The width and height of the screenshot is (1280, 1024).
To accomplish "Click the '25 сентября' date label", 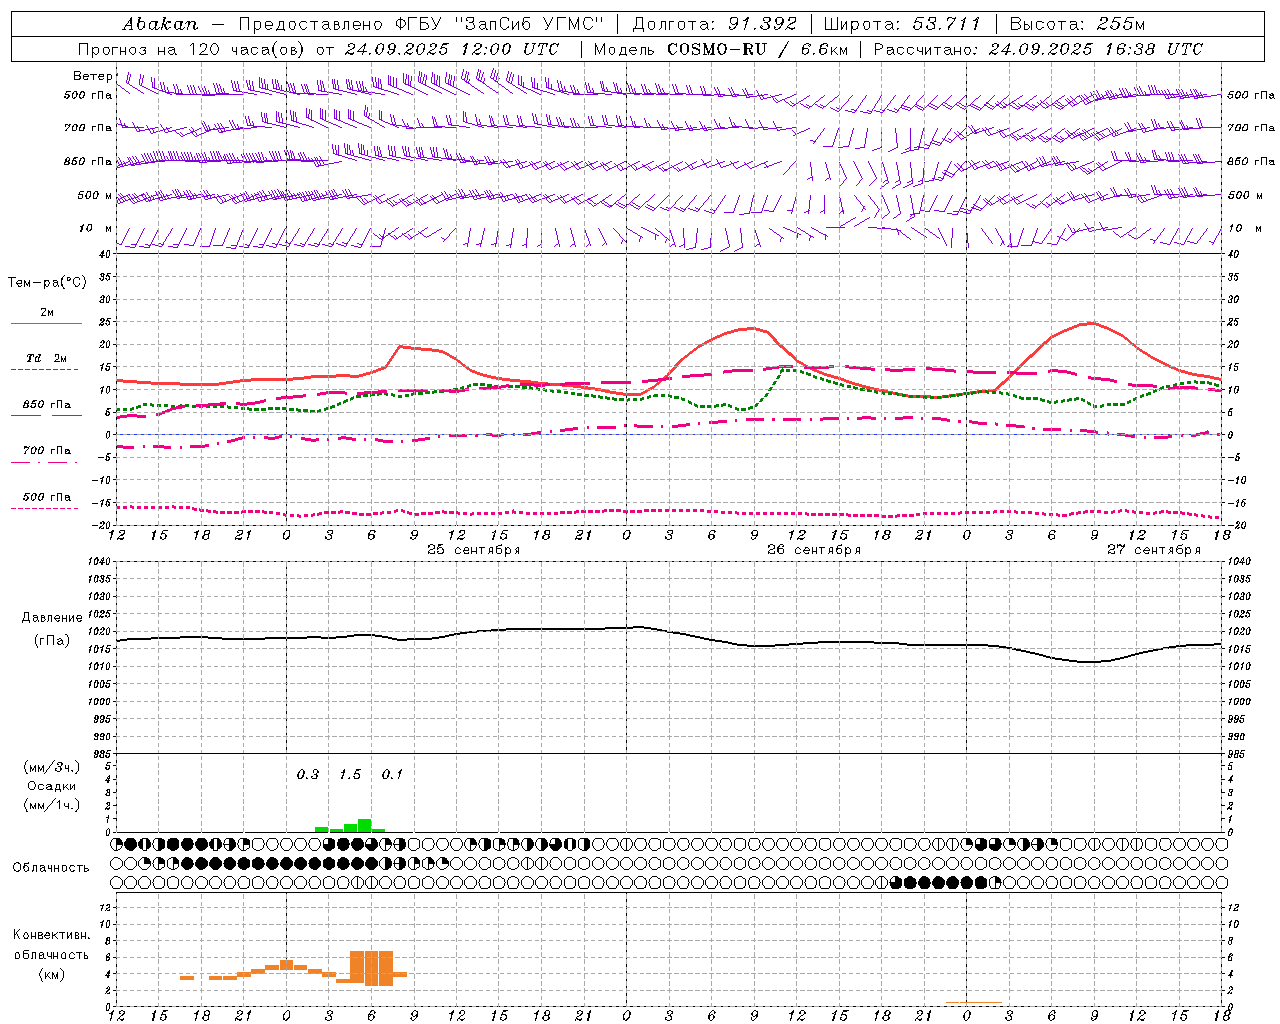I will (x=473, y=550).
